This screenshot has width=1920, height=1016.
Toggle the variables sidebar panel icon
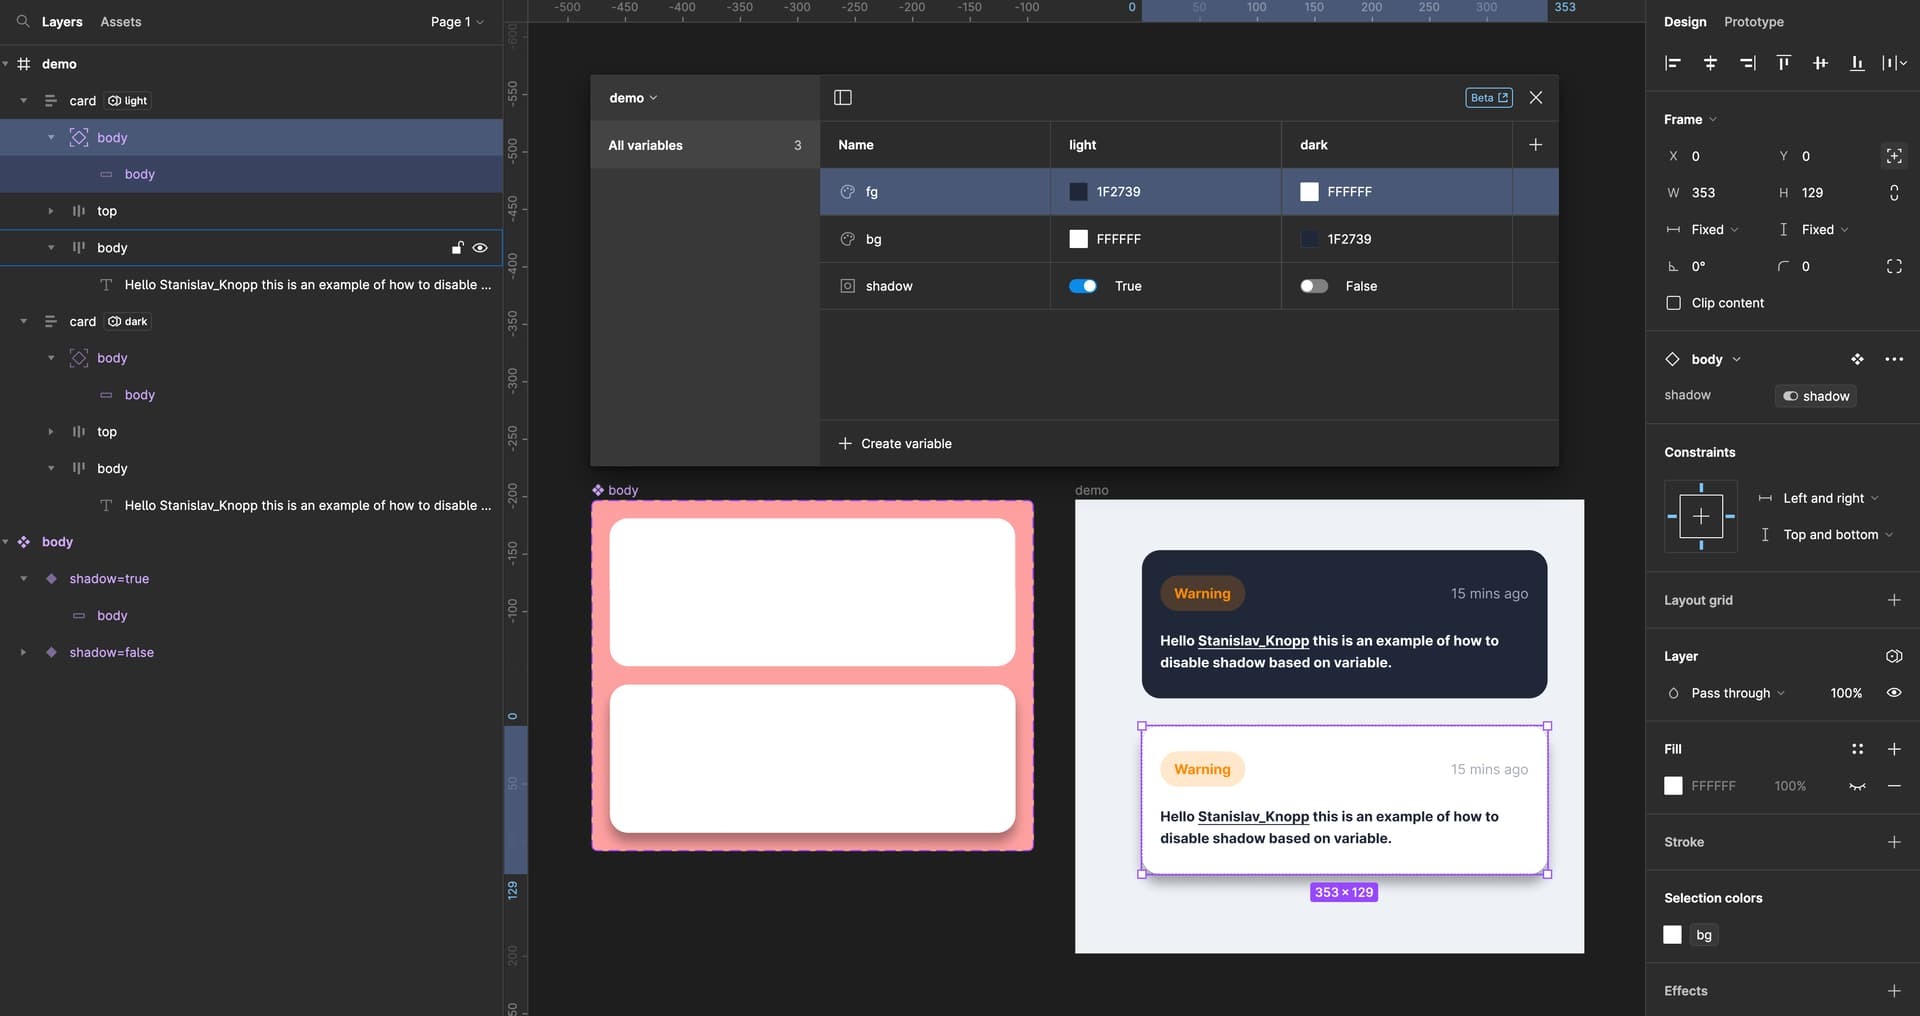[843, 97]
